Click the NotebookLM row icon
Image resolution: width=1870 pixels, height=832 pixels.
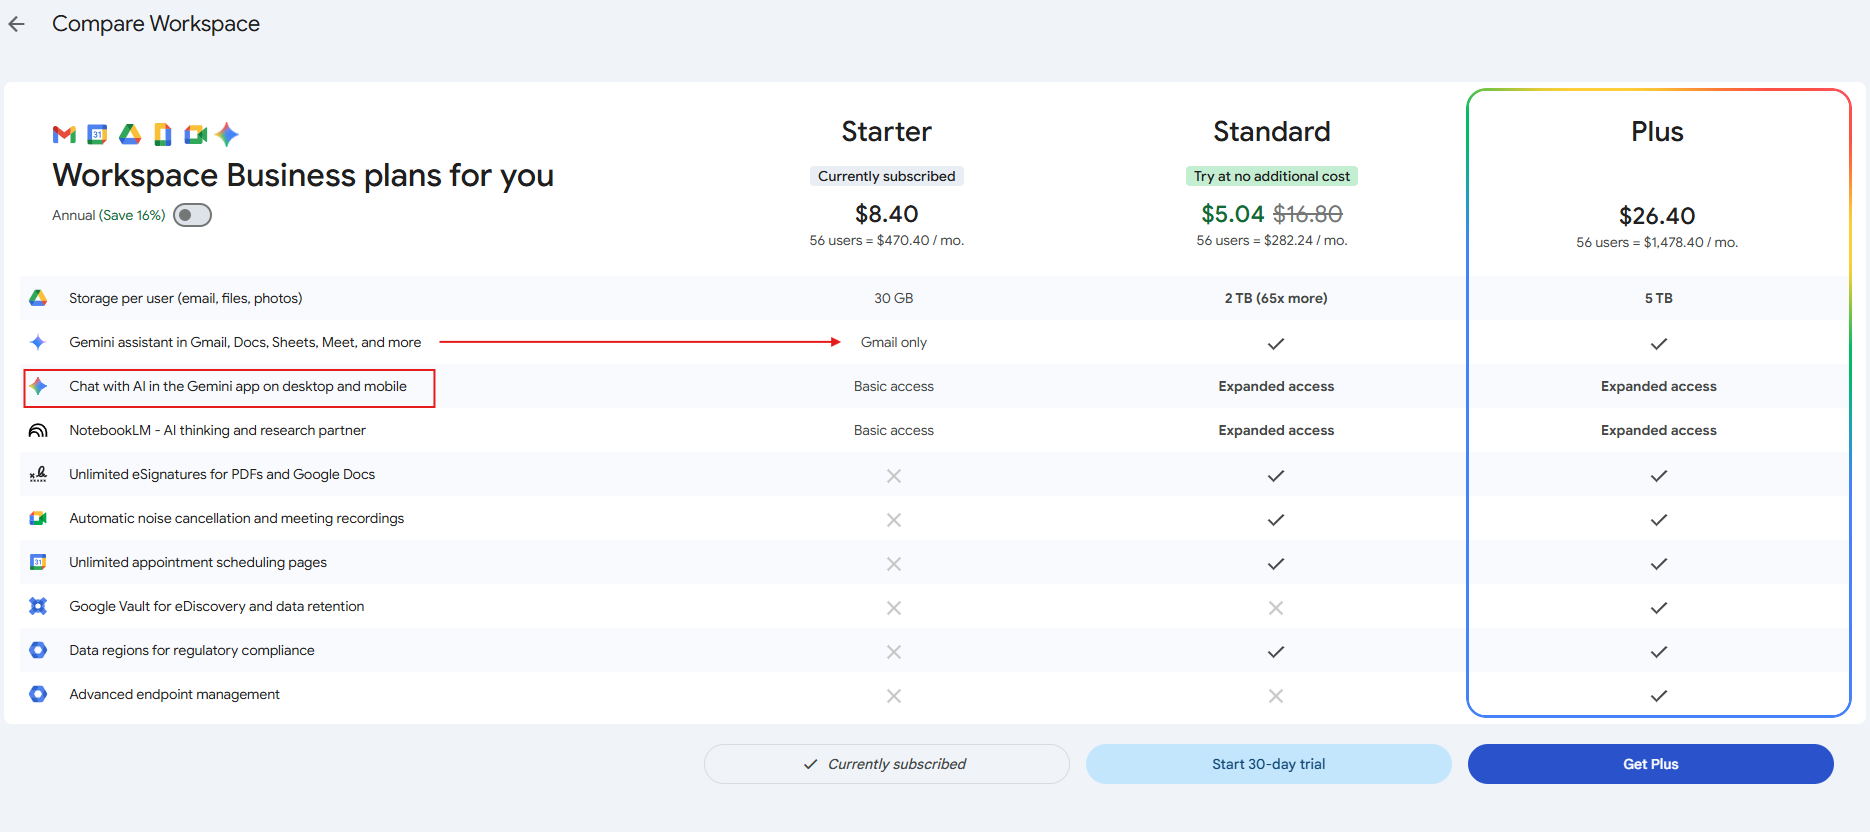pos(38,430)
